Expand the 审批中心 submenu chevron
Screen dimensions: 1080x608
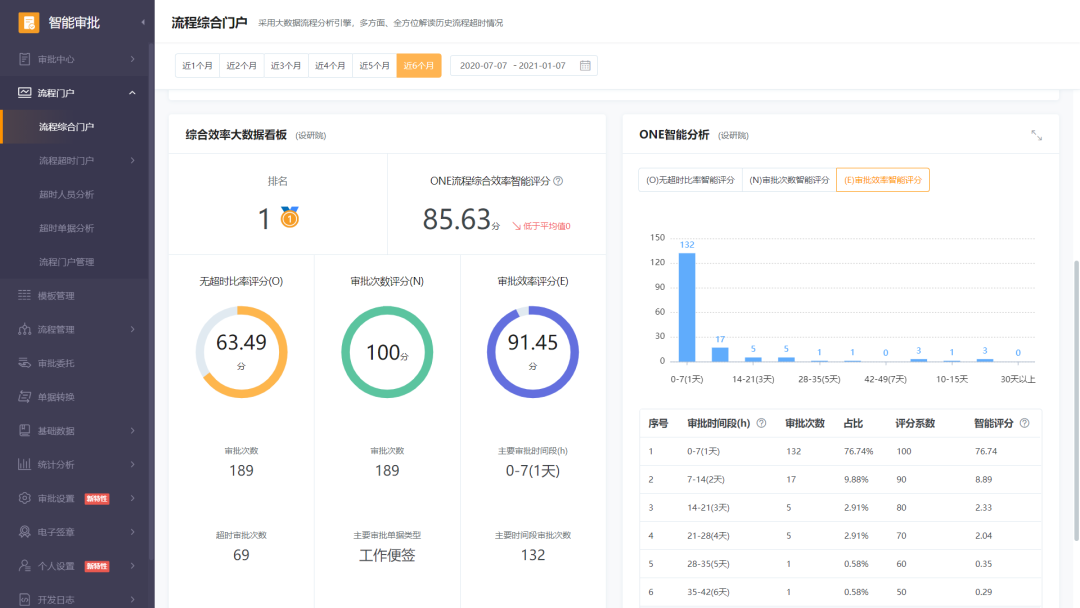(132, 59)
